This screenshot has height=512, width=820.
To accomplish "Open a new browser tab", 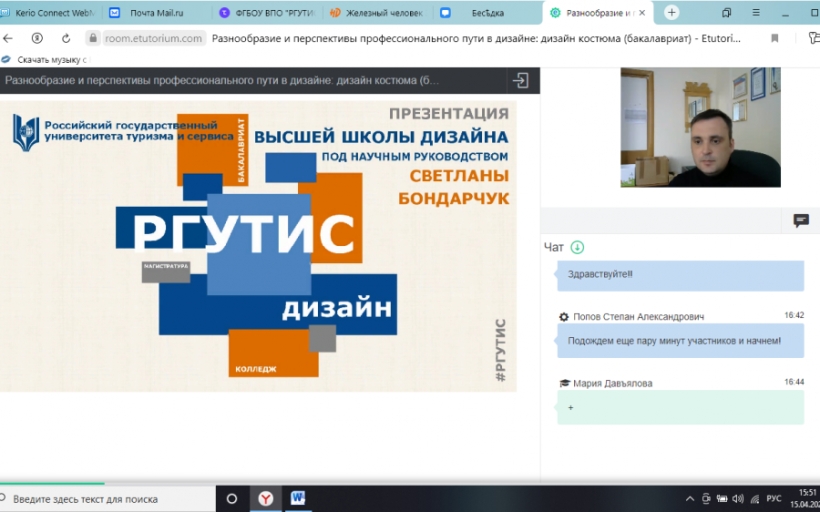I will pos(672,13).
